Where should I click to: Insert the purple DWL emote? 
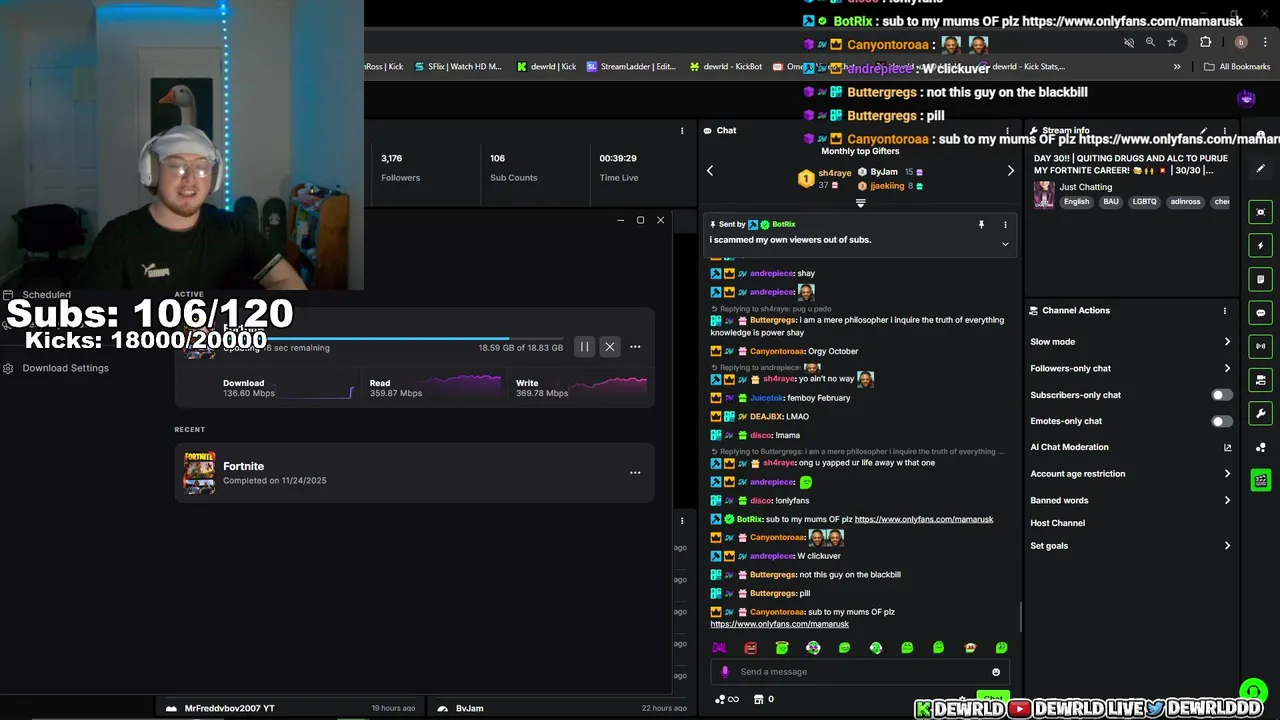pos(719,648)
